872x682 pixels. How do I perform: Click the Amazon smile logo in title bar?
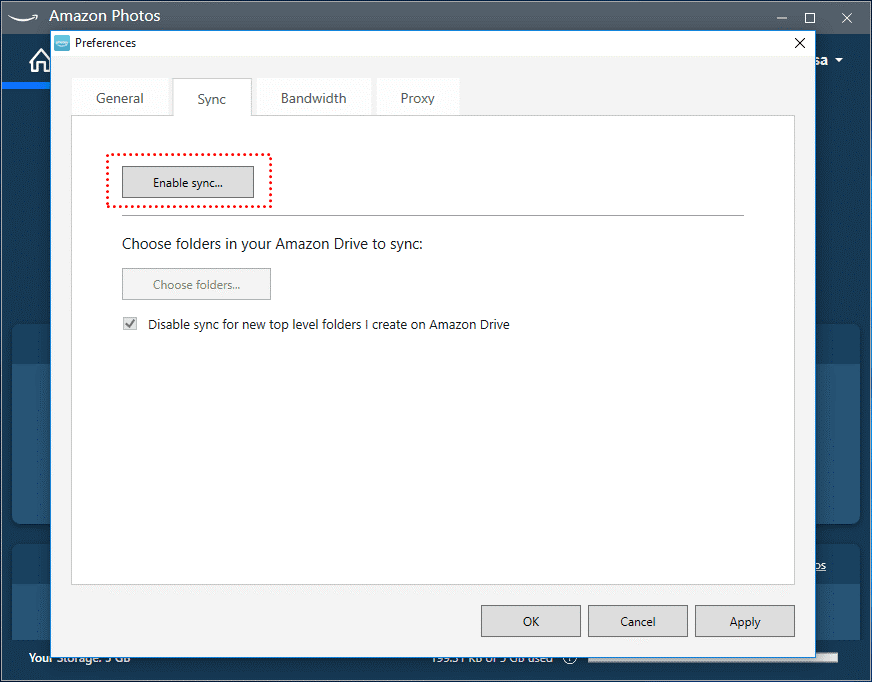click(x=26, y=16)
